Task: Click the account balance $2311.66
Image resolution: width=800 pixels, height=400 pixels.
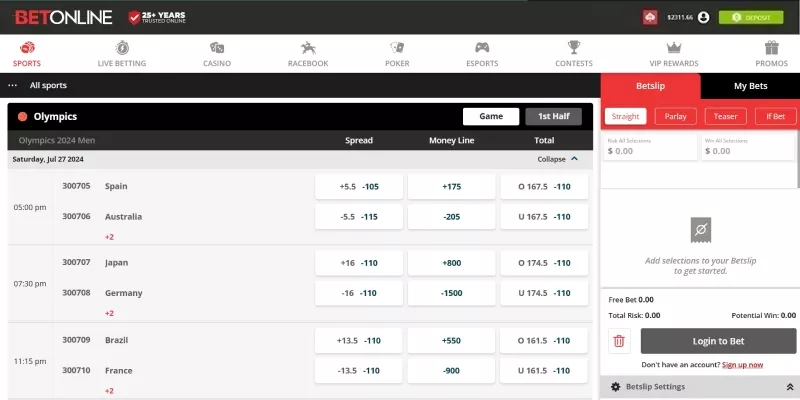Action: tap(680, 17)
